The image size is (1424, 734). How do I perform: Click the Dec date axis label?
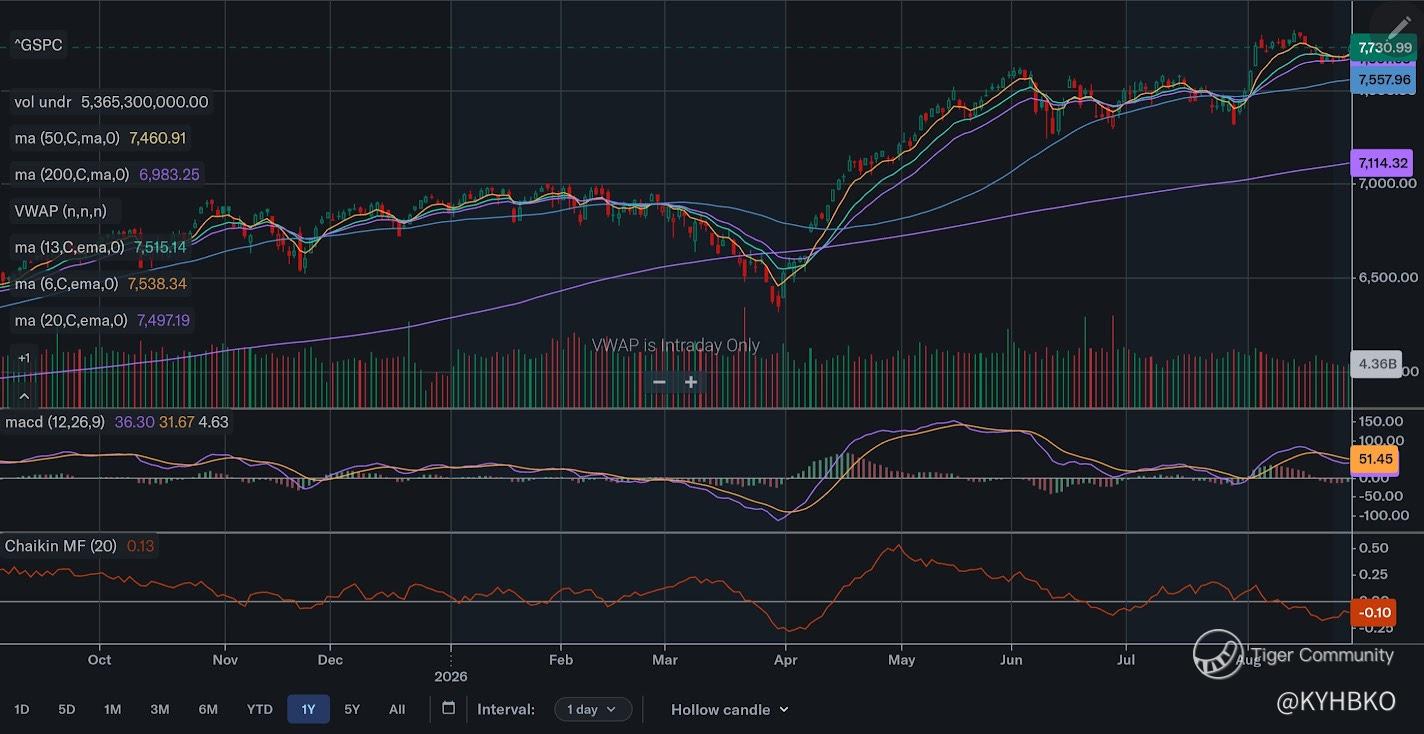[x=330, y=660]
